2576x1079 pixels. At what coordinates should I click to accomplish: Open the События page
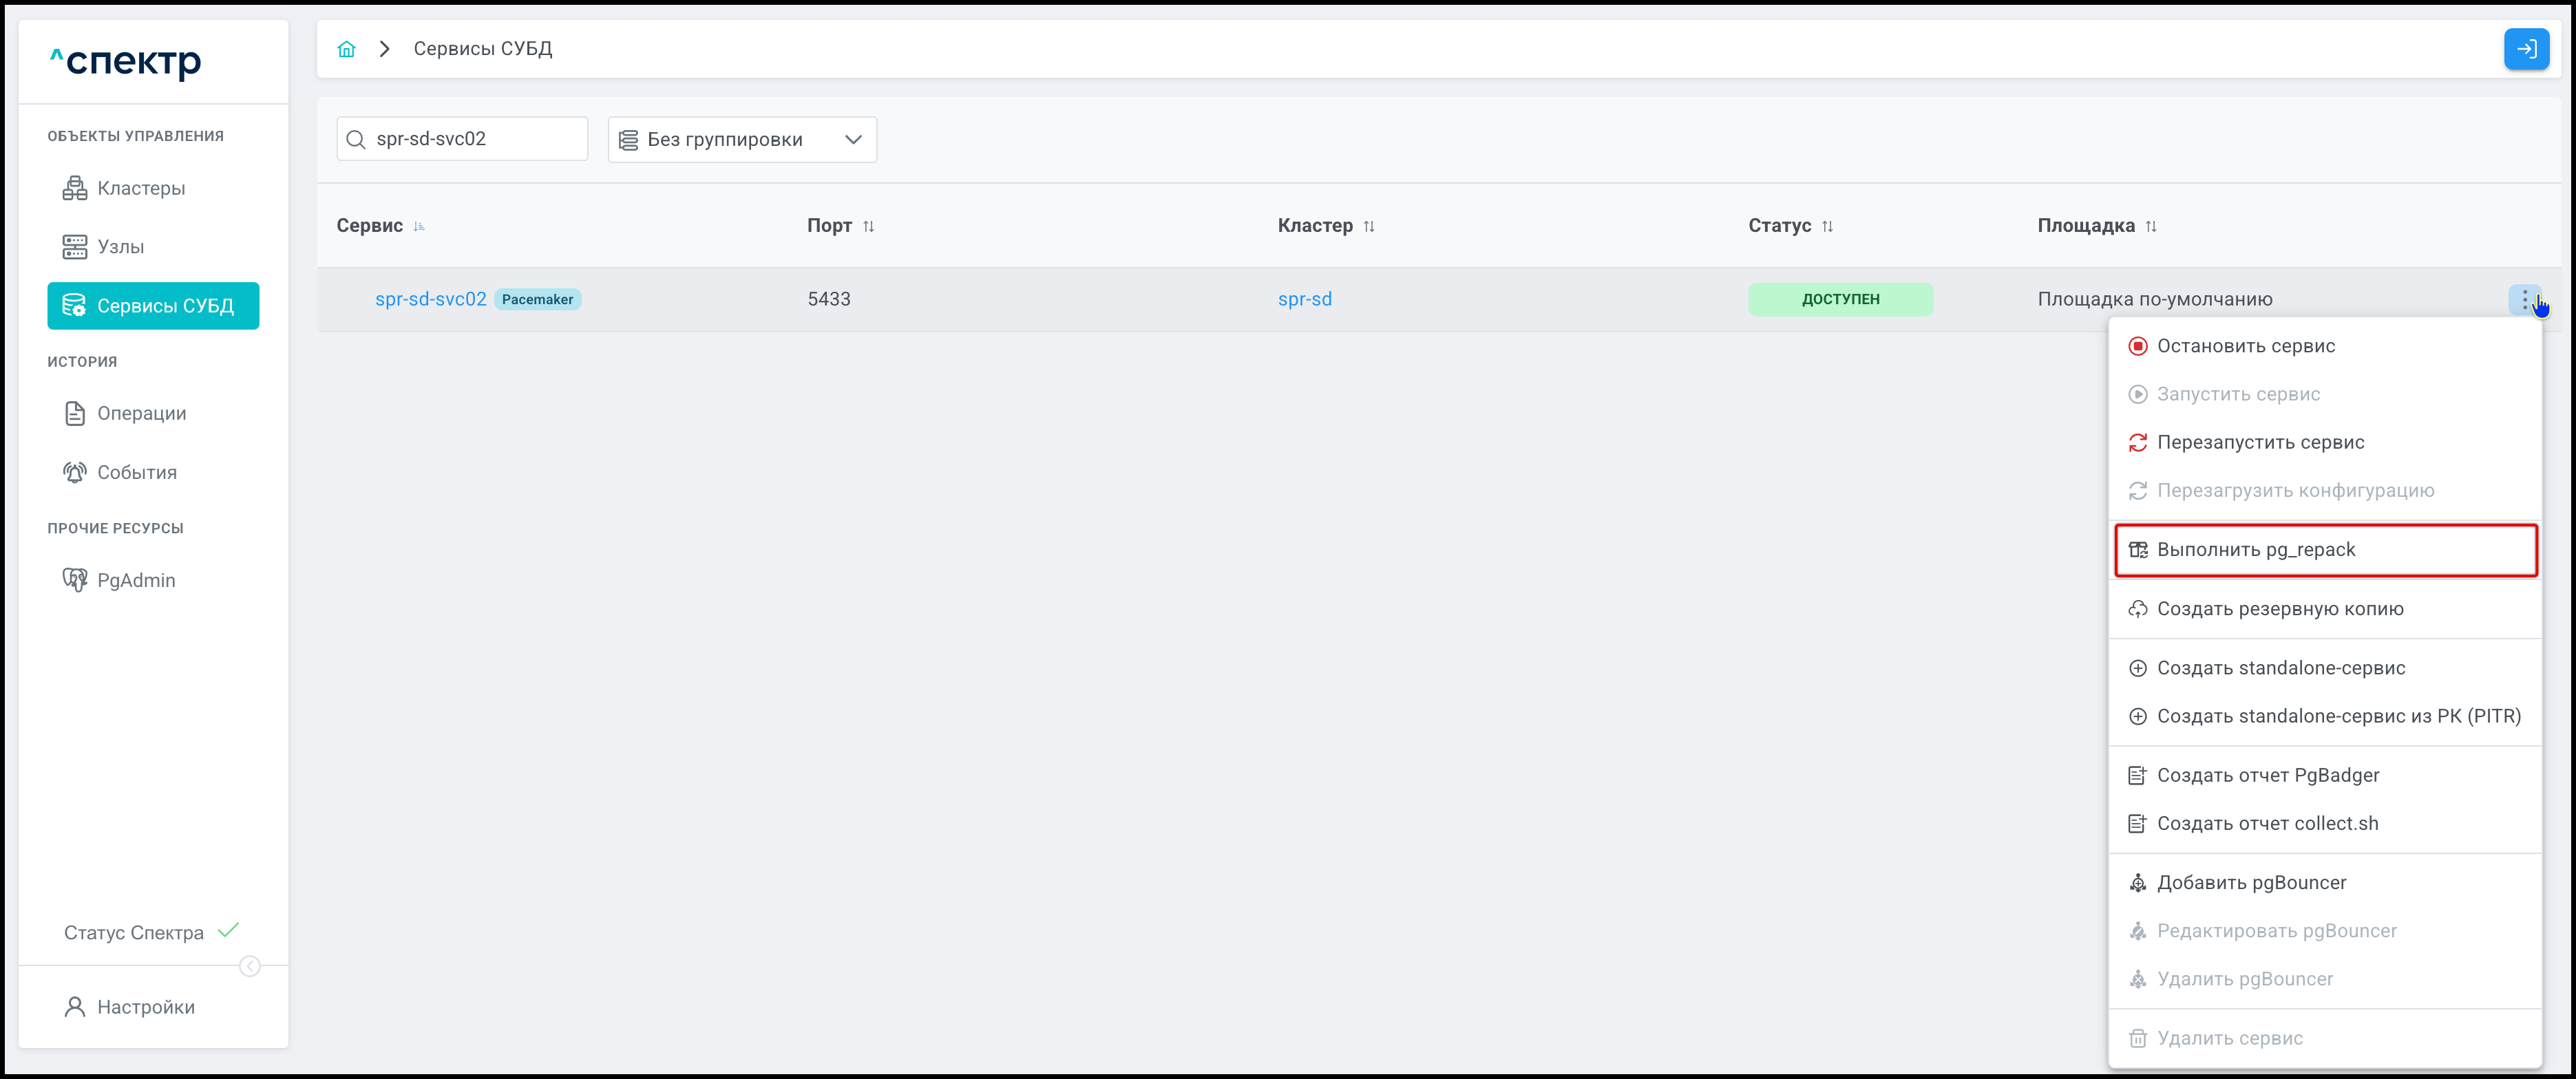137,472
